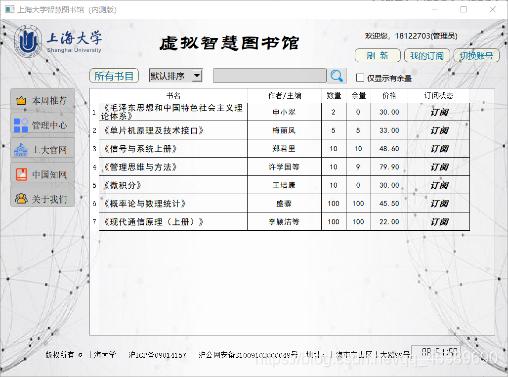Open 管理中心 in the sidebar
Image resolution: width=508 pixels, height=377 pixels.
43,125
